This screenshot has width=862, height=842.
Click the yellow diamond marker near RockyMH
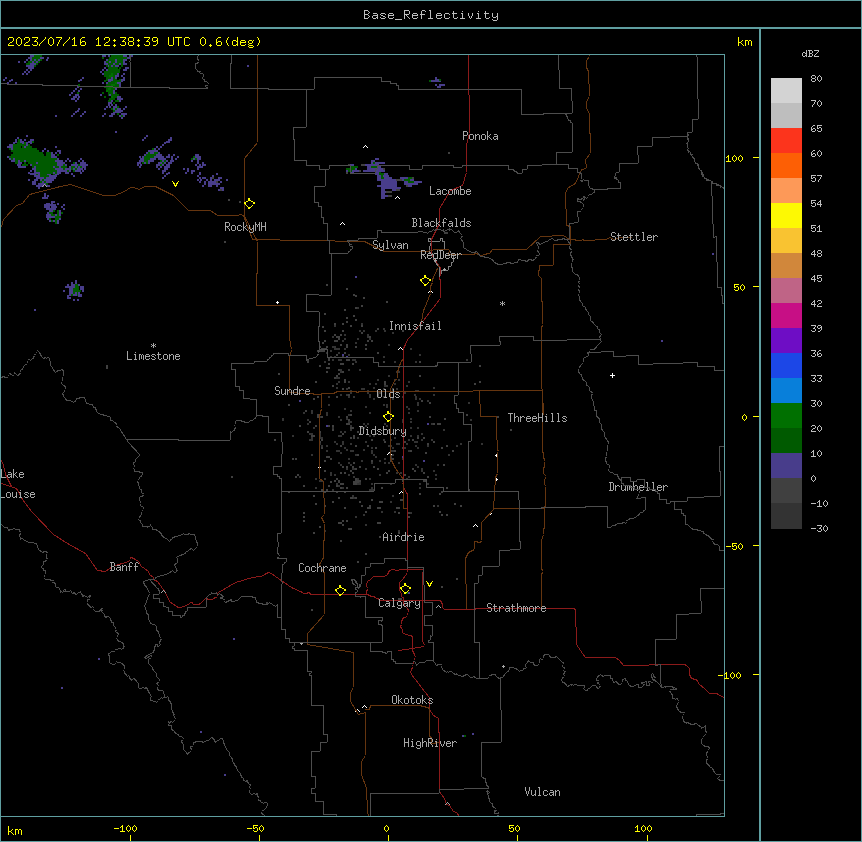pyautogui.click(x=250, y=204)
